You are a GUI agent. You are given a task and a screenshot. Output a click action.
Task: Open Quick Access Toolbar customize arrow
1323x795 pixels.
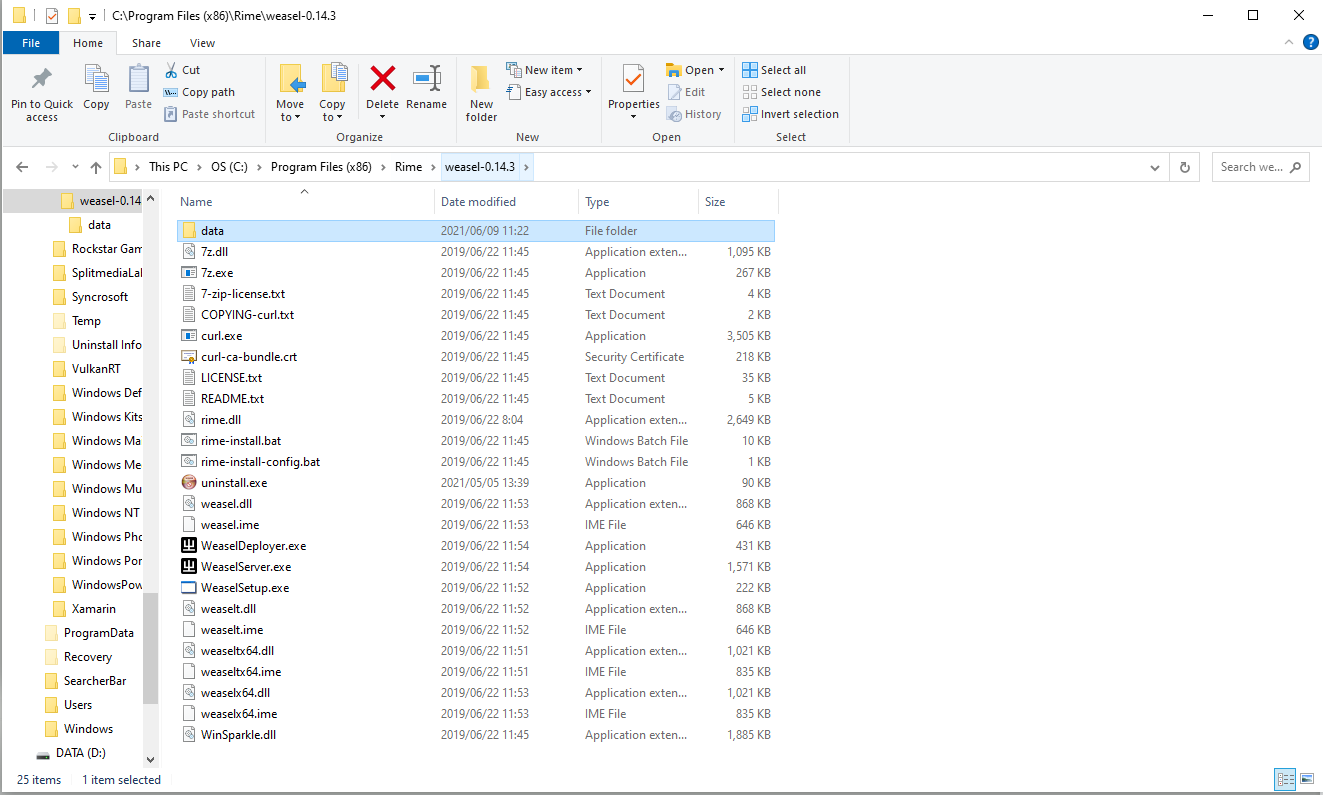point(92,16)
